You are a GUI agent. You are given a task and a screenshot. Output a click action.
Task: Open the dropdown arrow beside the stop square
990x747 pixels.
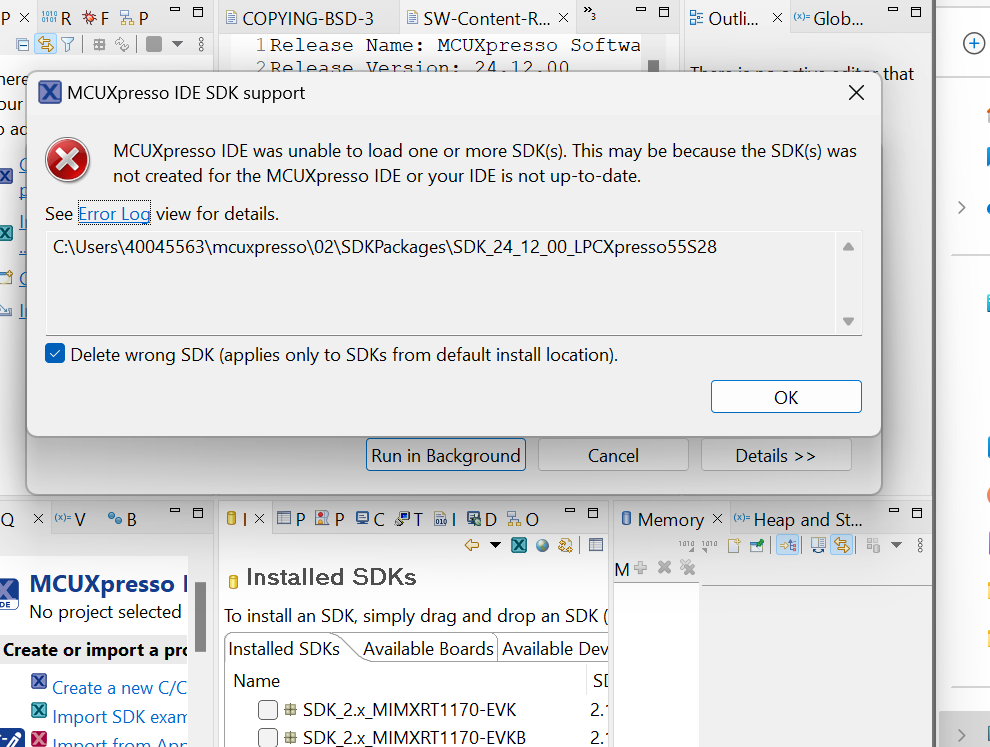[x=177, y=44]
